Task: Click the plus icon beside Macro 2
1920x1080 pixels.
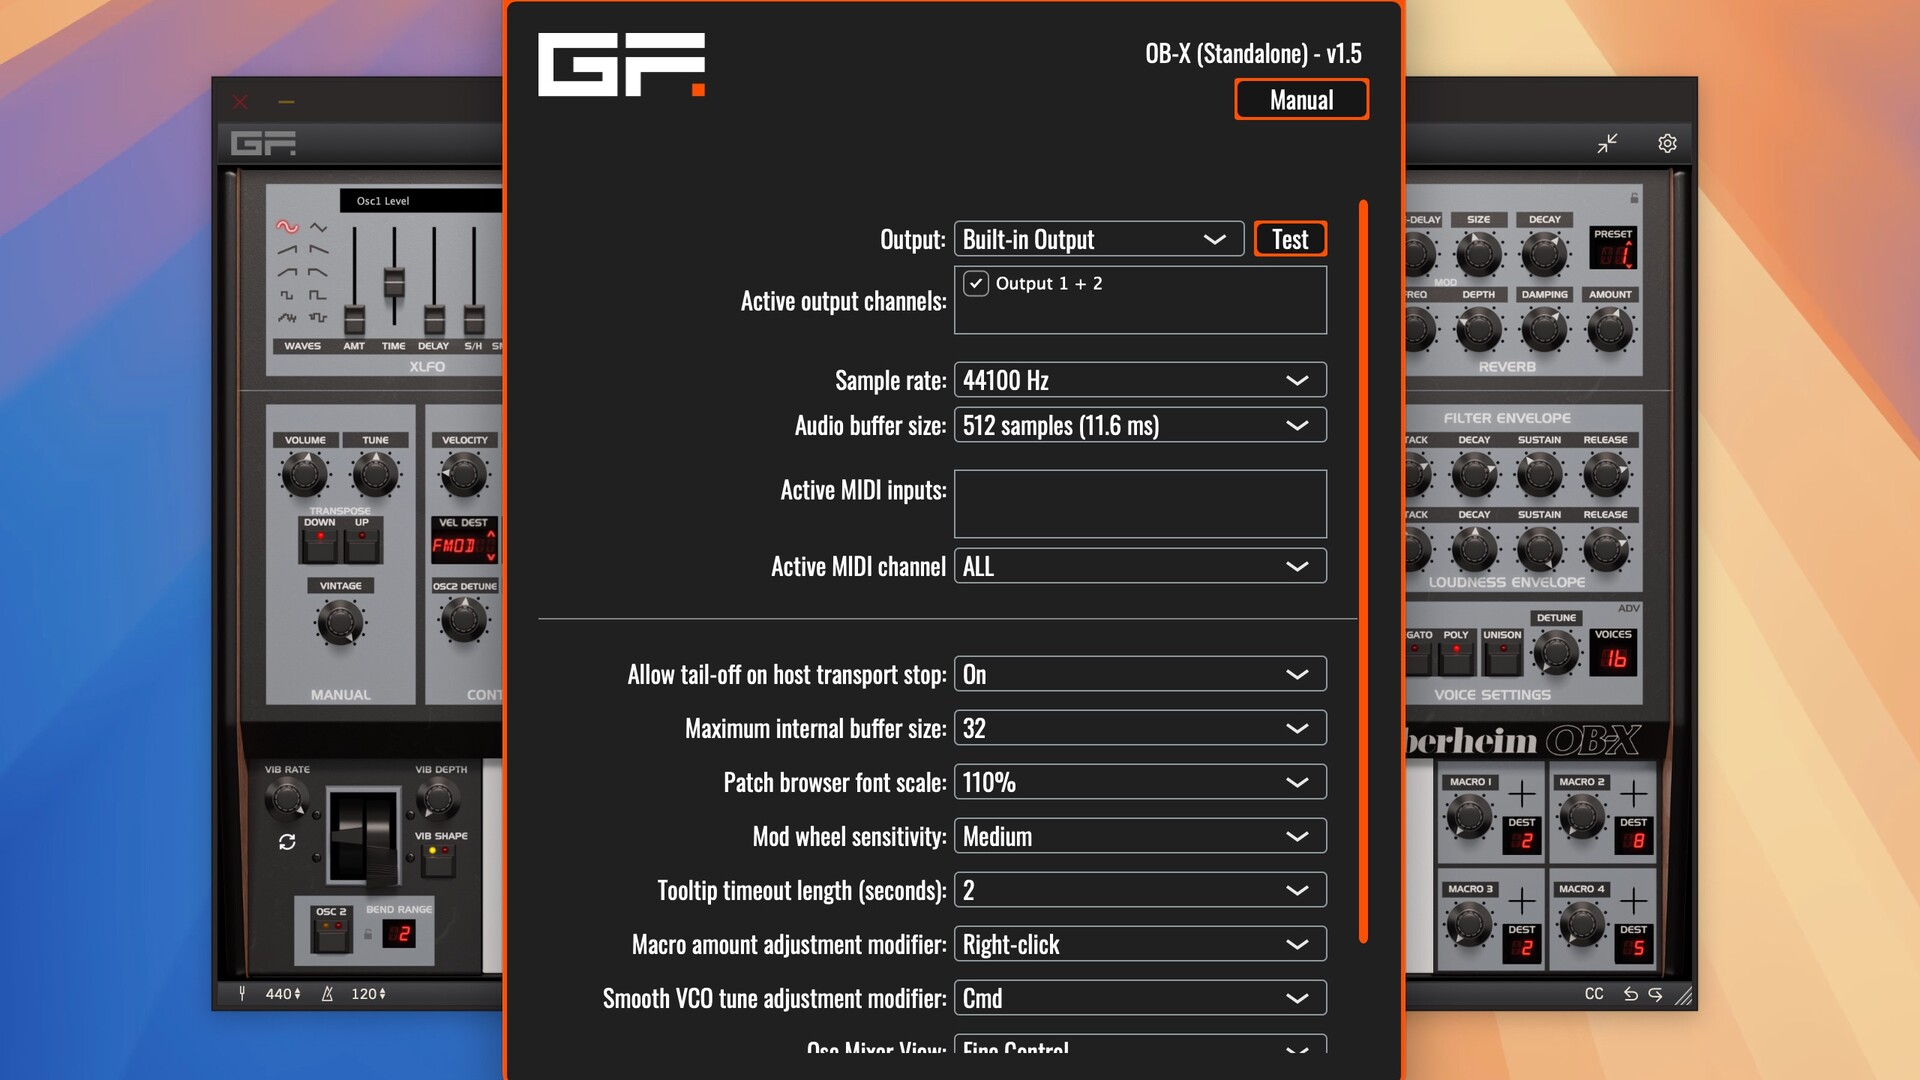Action: [1634, 794]
